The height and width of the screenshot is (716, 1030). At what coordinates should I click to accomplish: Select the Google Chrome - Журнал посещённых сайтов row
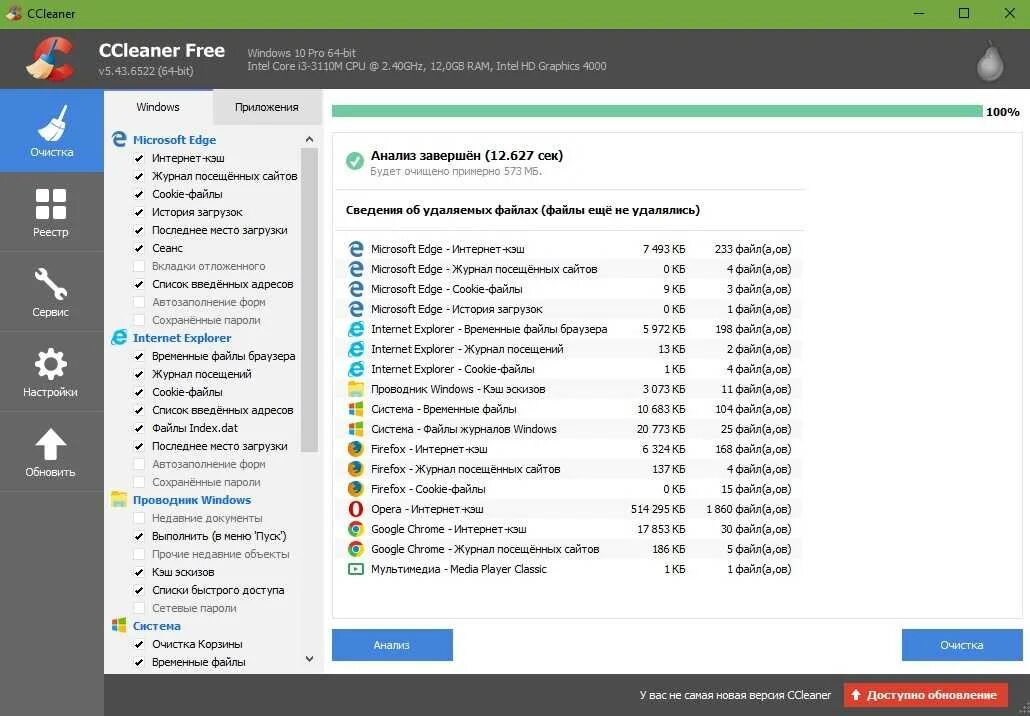570,549
